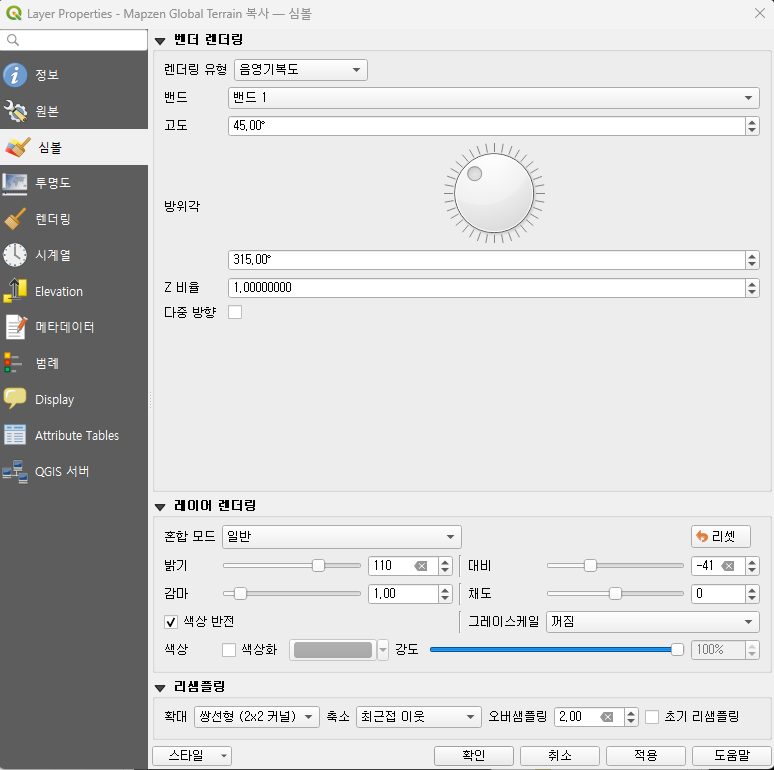The width and height of the screenshot is (774, 770).
Task: Uncheck the 색상 반전 (invert colors) checkbox
Action: coord(171,622)
